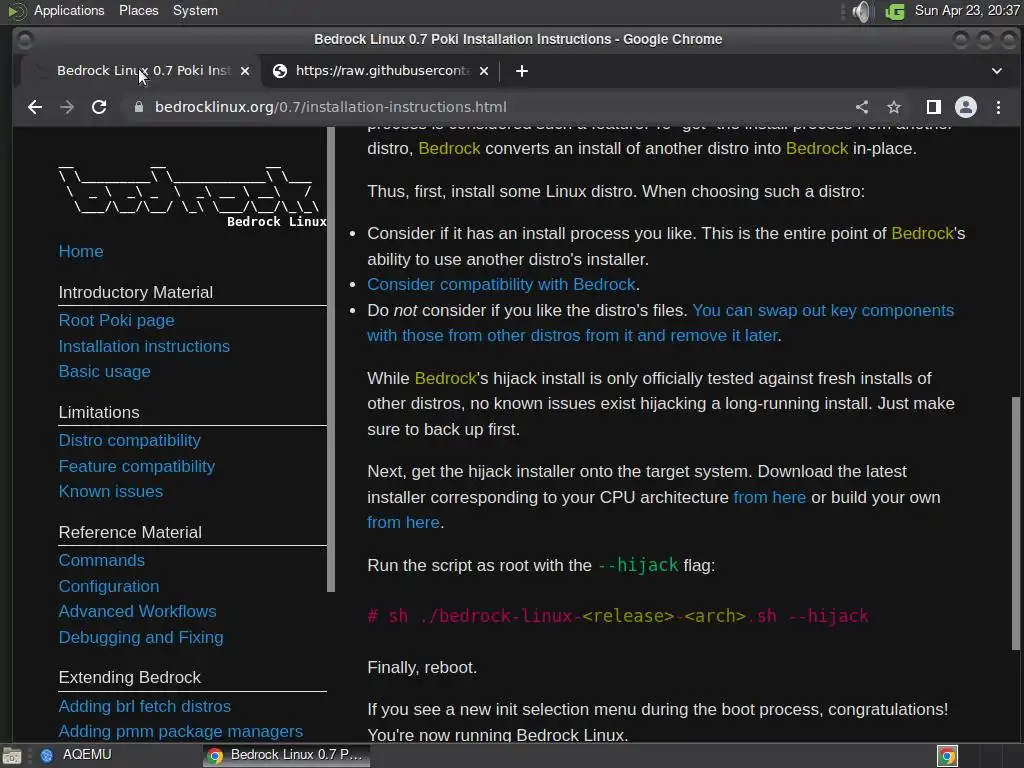Close the Bedrock Linux 0.7 Poki tab
The image size is (1024, 768).
(245, 71)
